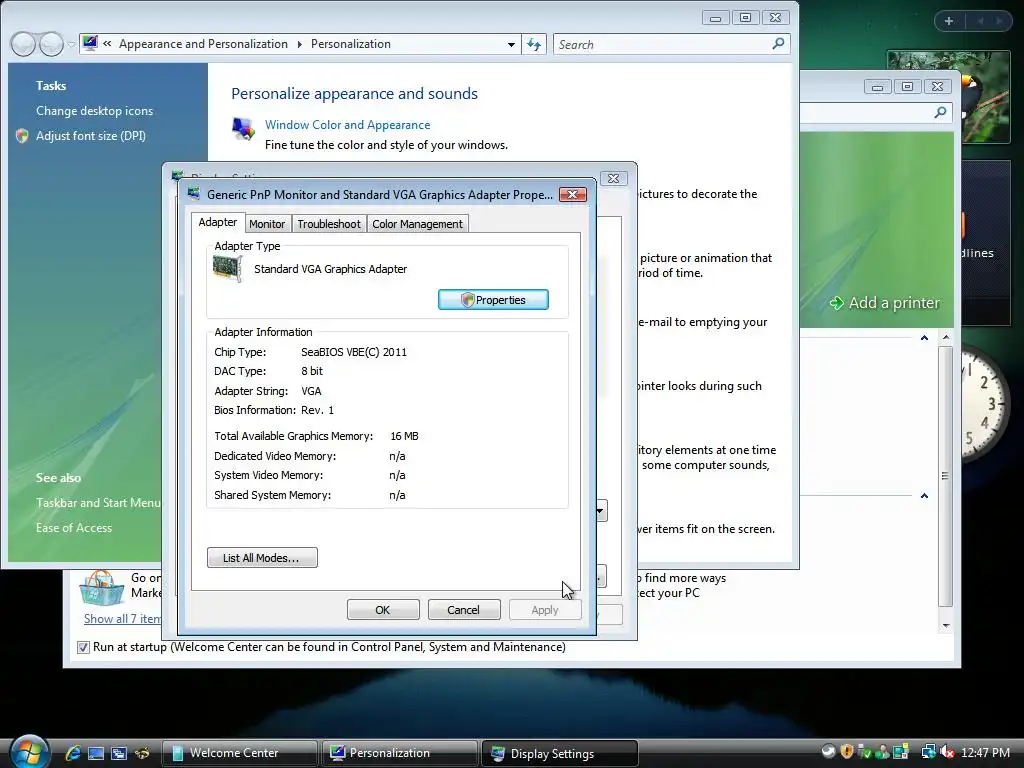Click the Start orb button

click(x=29, y=752)
